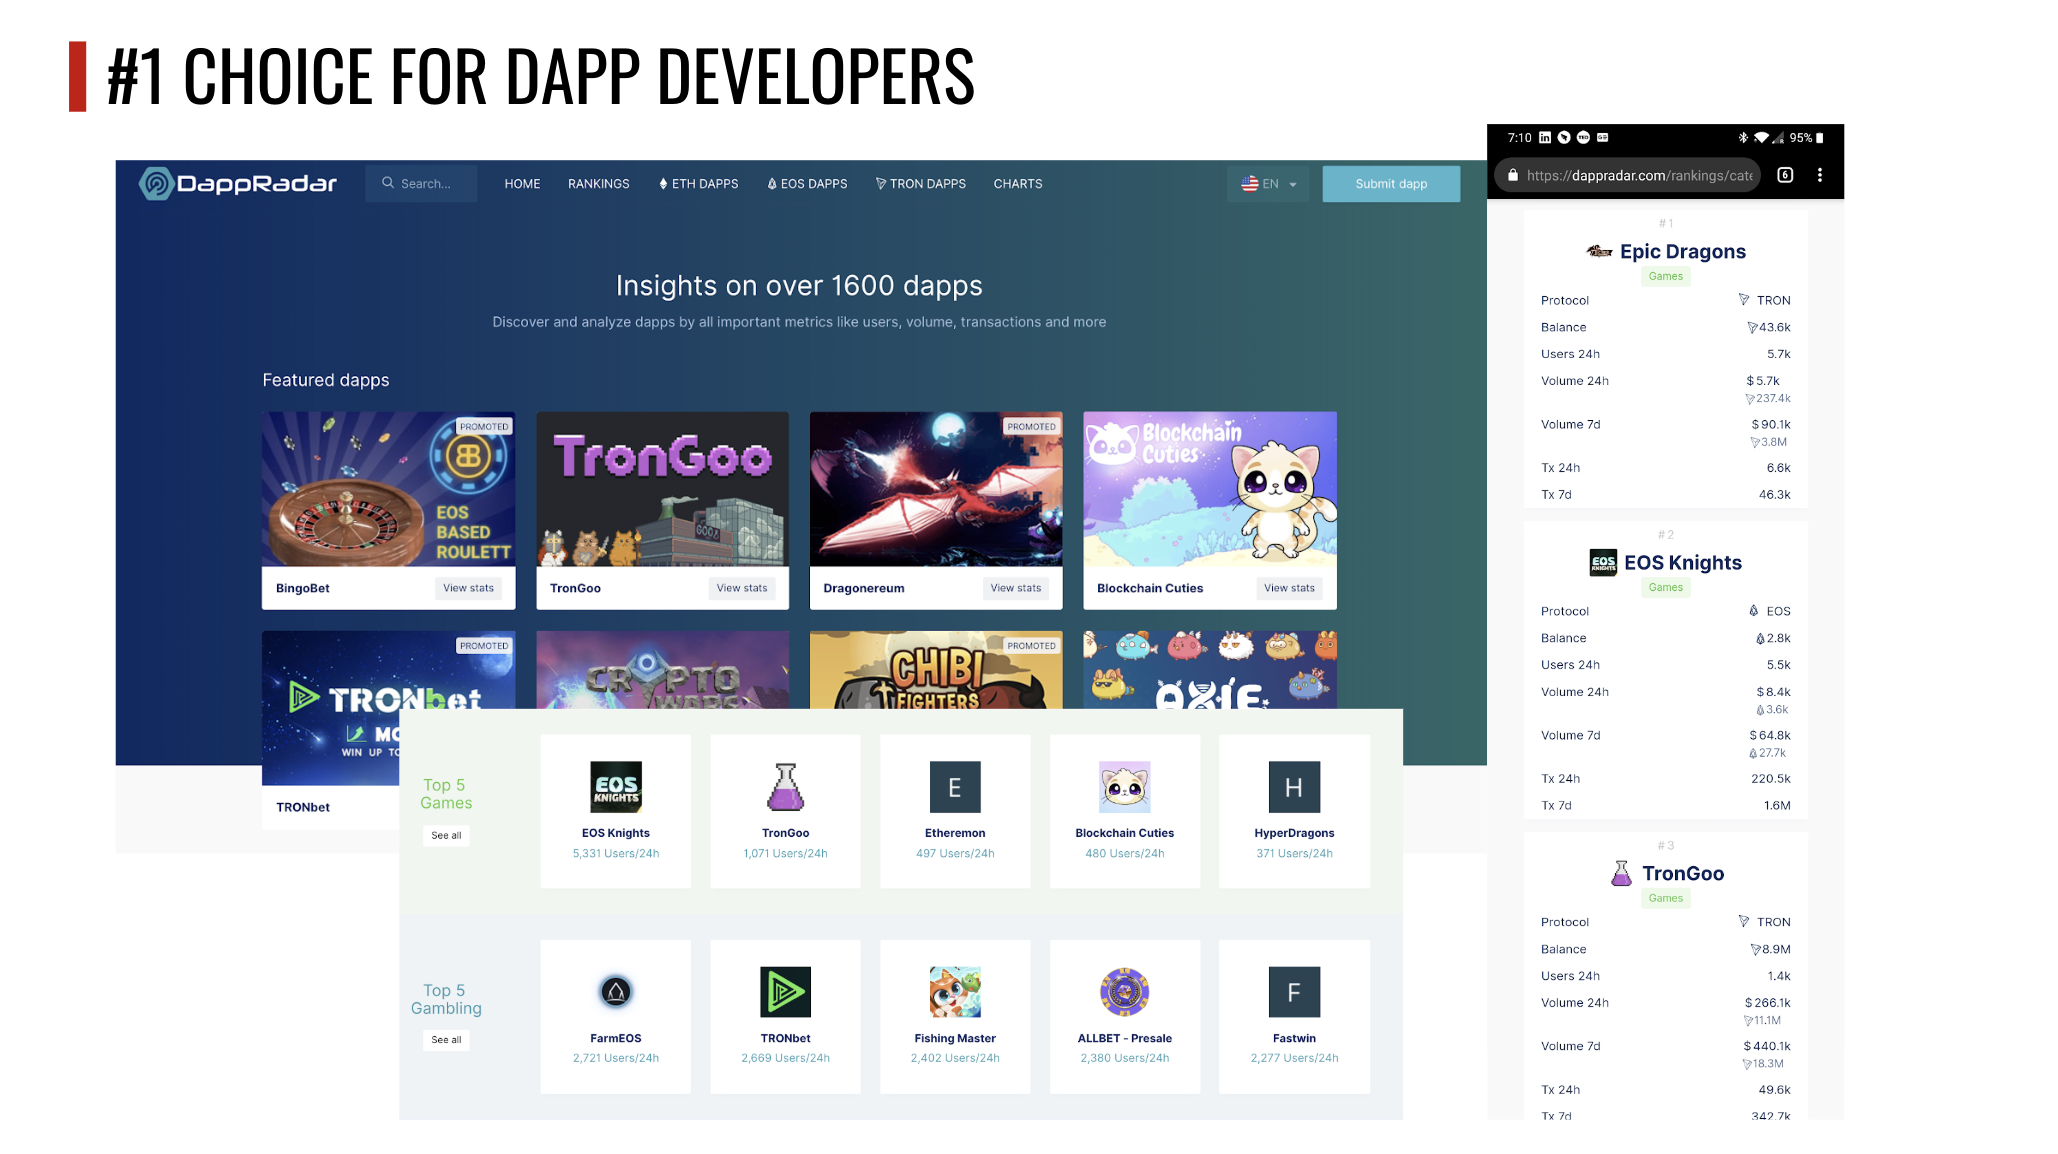The image size is (2058, 1154).
Task: View stats for Dragonereum
Action: click(1016, 588)
